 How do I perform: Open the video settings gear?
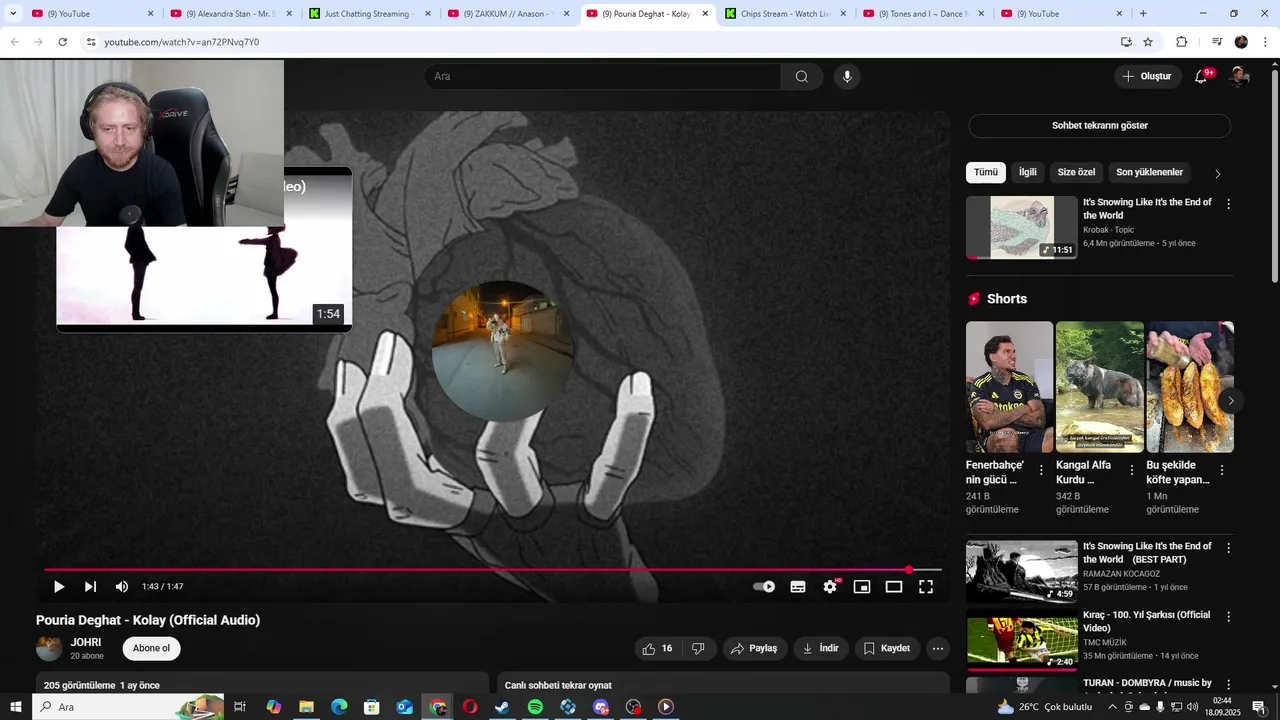coord(830,587)
